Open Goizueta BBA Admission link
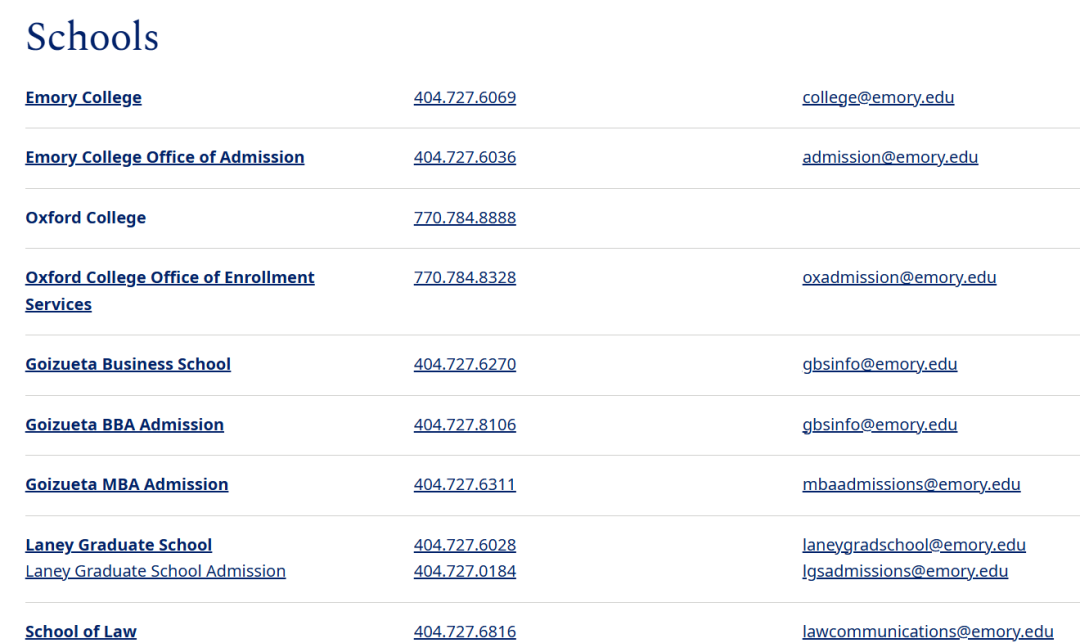This screenshot has width=1080, height=643. (124, 424)
